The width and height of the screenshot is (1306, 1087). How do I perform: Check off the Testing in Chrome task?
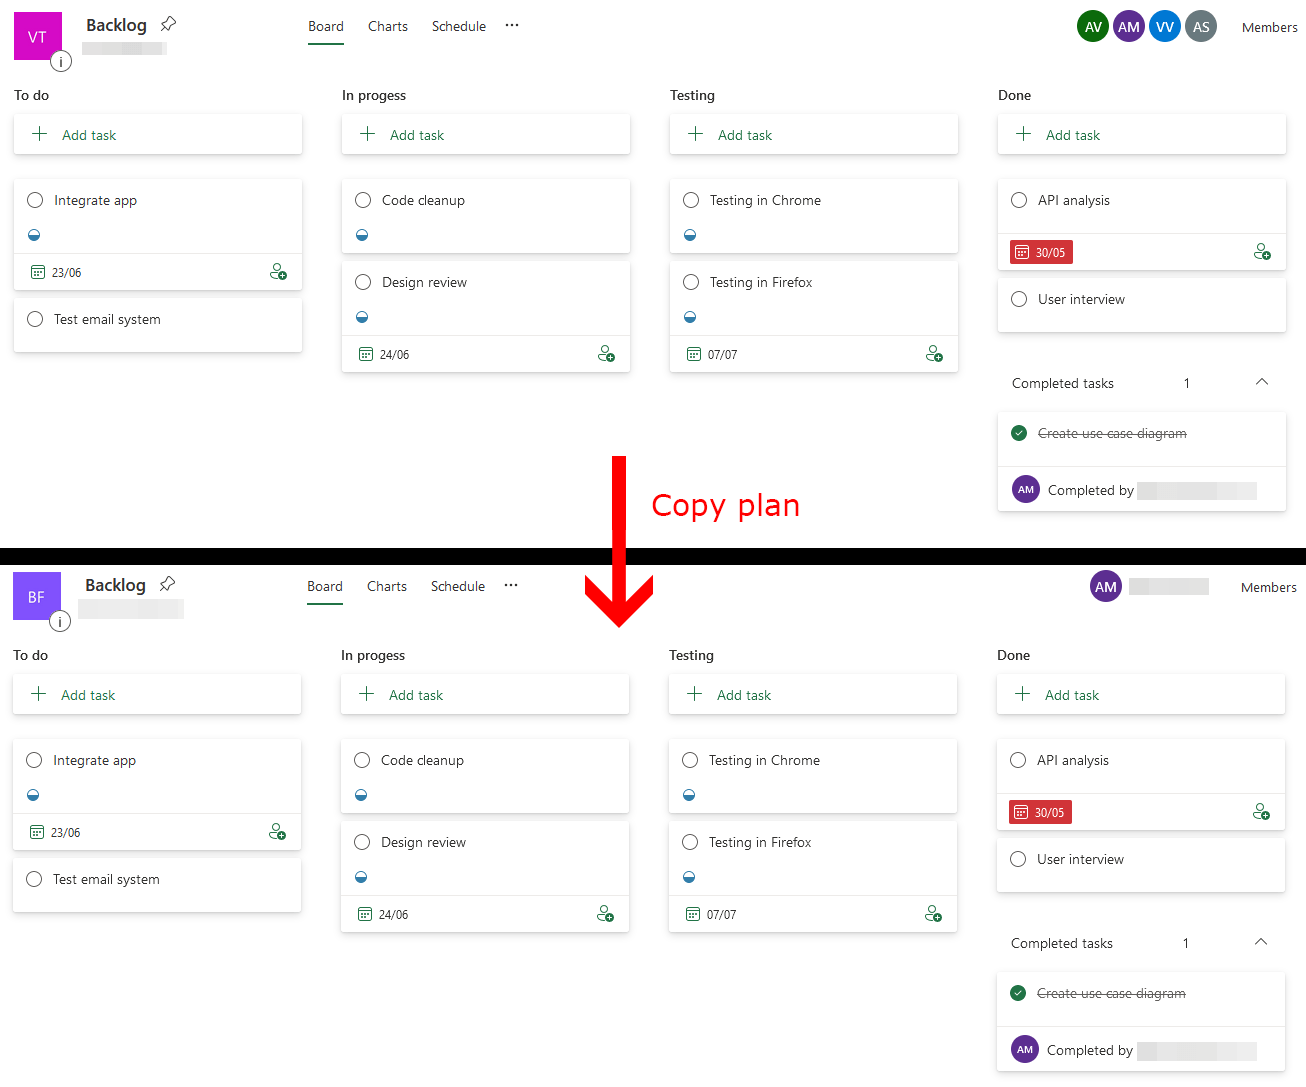690,200
